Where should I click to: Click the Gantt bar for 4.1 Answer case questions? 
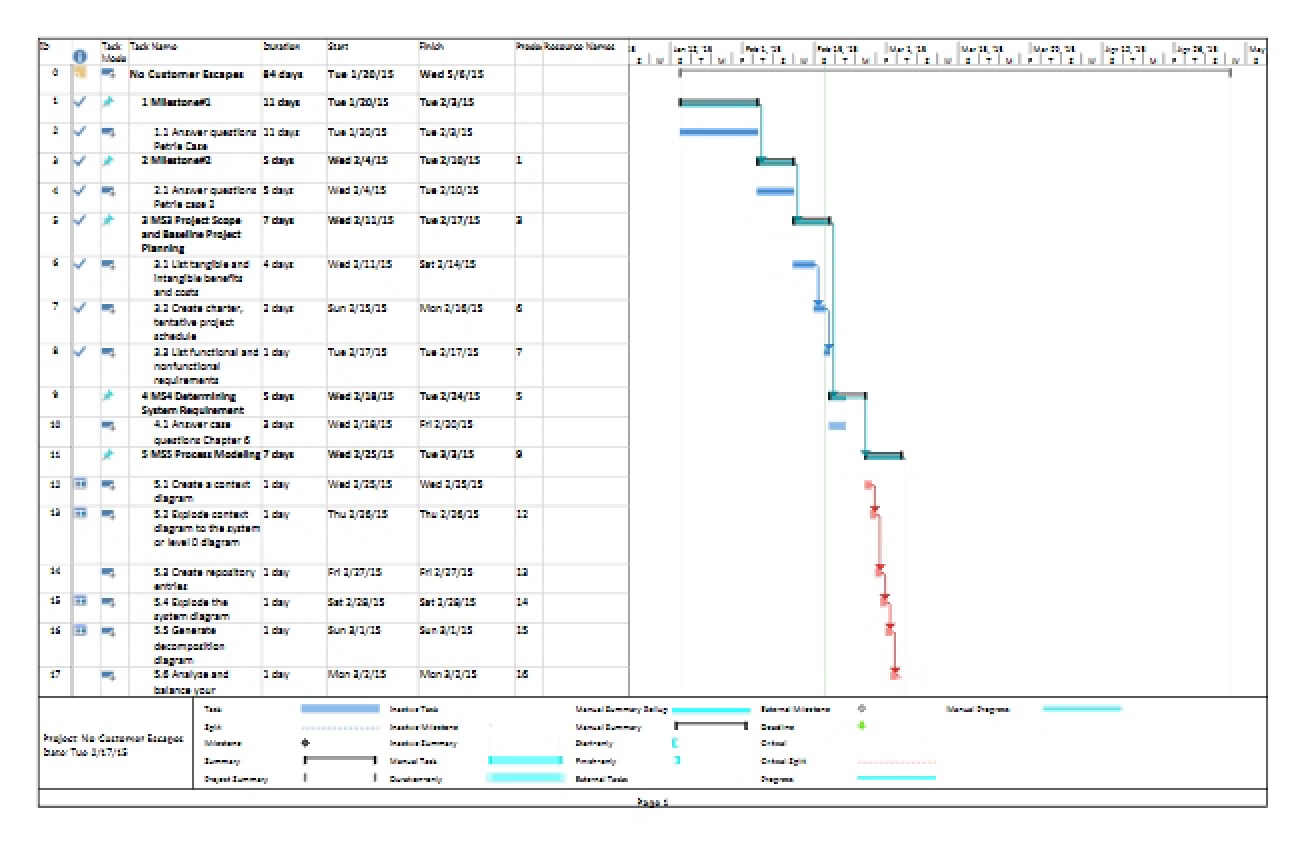tap(837, 425)
